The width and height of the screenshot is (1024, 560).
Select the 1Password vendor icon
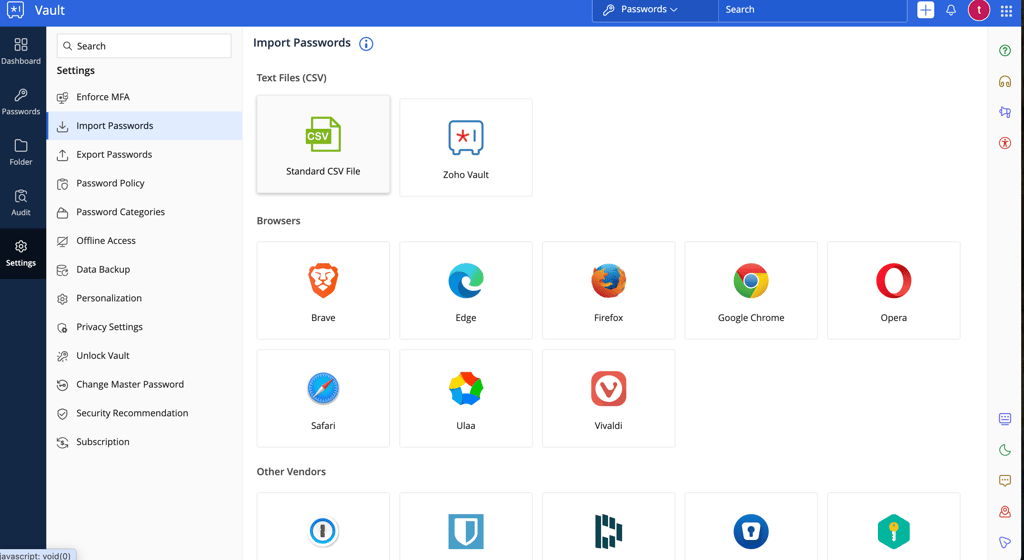pos(323,531)
